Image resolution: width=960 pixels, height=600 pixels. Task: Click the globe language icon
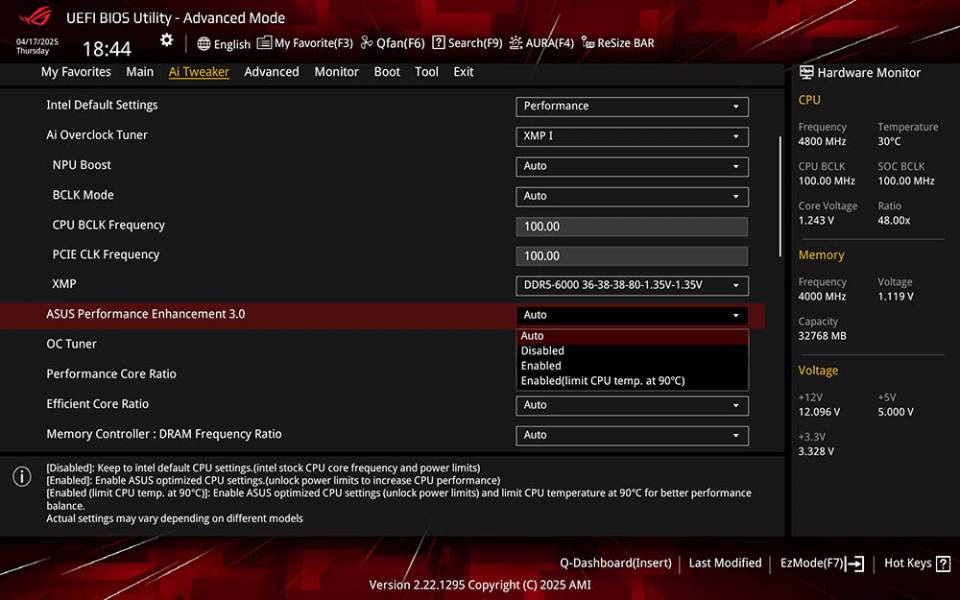[x=204, y=43]
